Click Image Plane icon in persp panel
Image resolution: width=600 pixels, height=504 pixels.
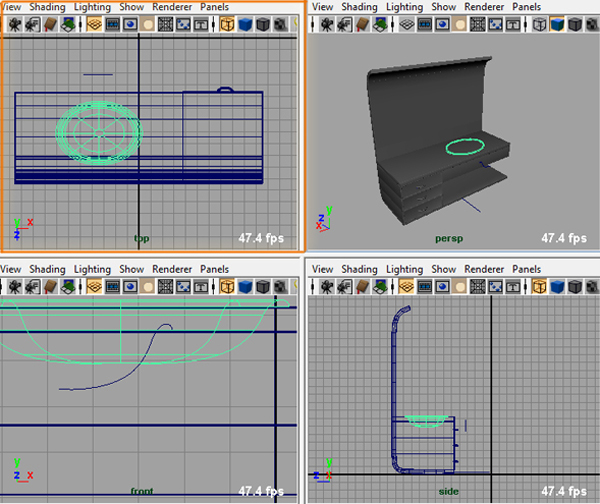coord(380,24)
